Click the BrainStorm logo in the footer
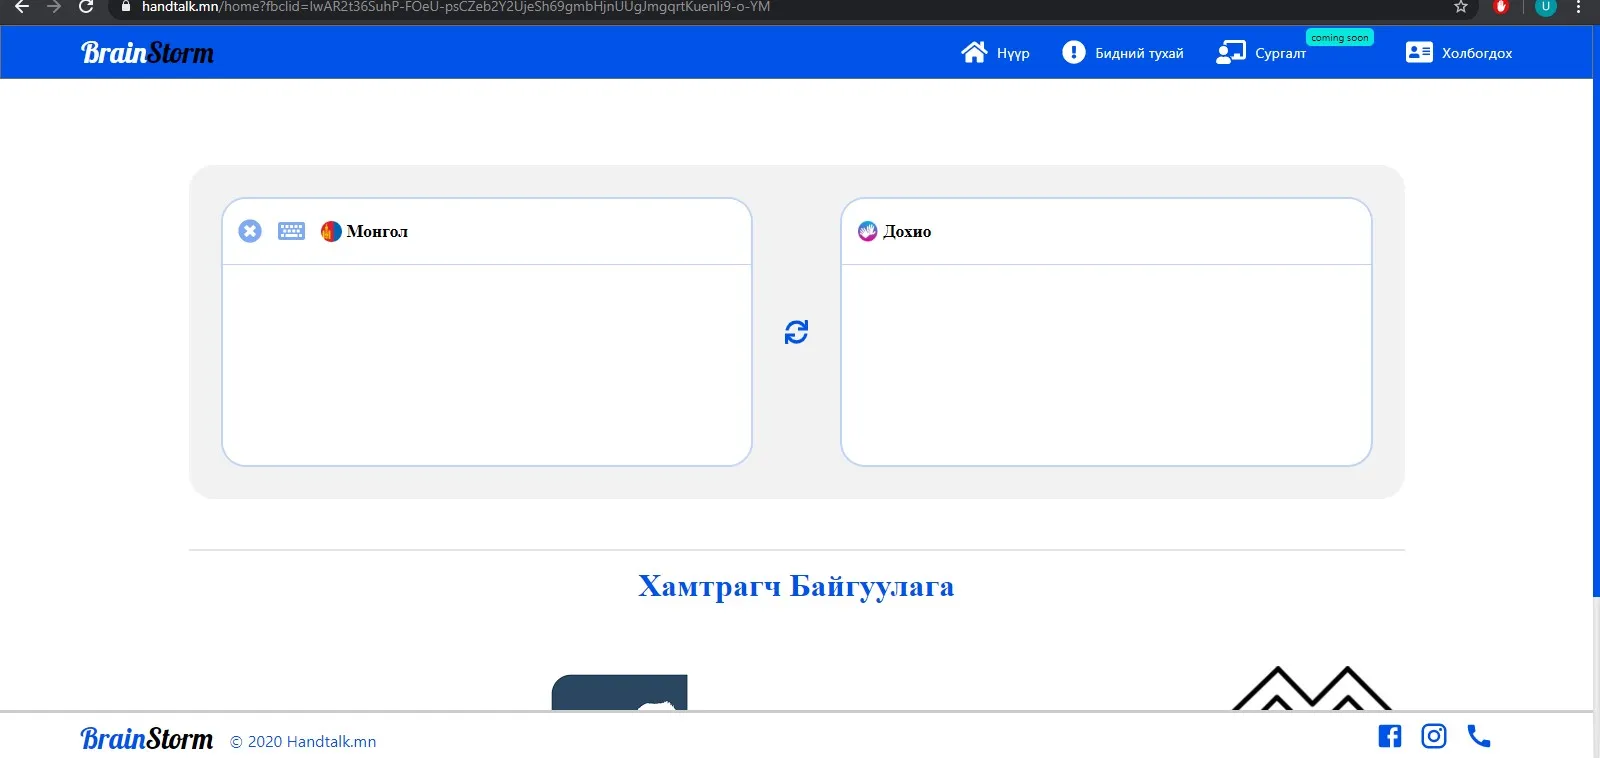1600x758 pixels. pos(146,738)
